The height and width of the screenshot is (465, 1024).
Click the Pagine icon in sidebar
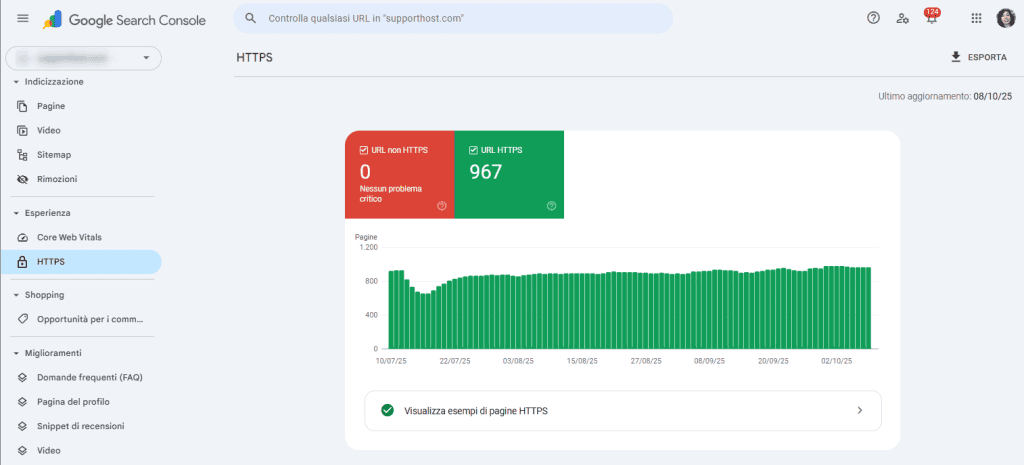click(x=23, y=106)
